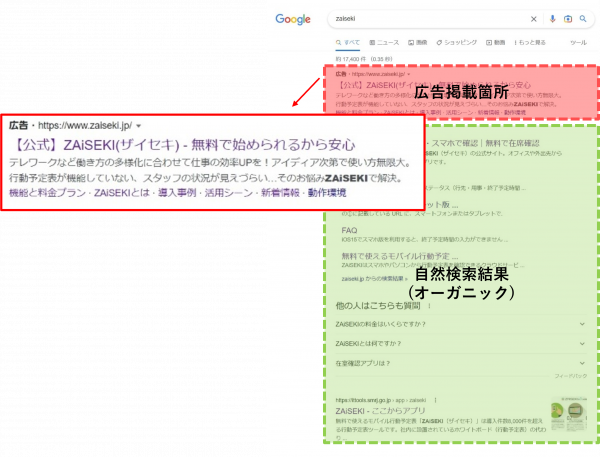Open the "ZAiSEKI - ここからアプリ" result
This screenshot has height=457, width=600.
point(380,411)
